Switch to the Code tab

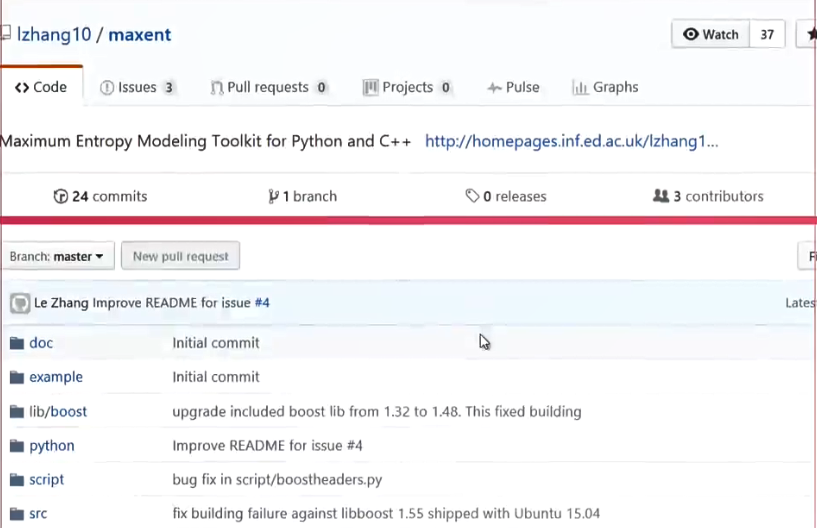(41, 87)
